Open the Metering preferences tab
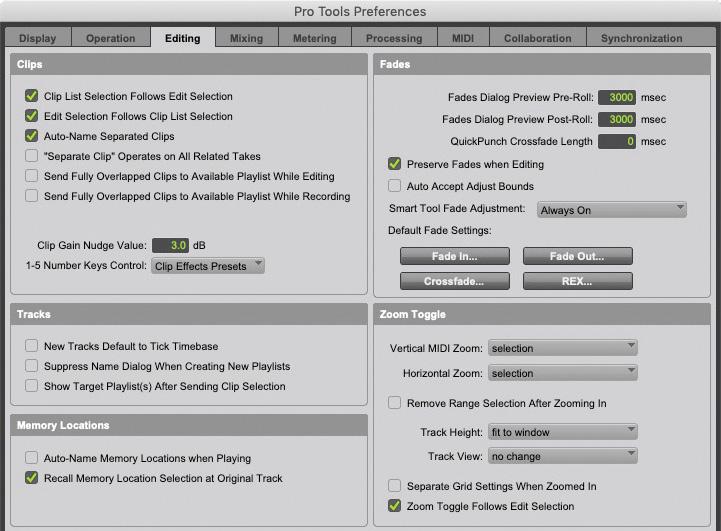The width and height of the screenshot is (721, 531). tap(315, 38)
